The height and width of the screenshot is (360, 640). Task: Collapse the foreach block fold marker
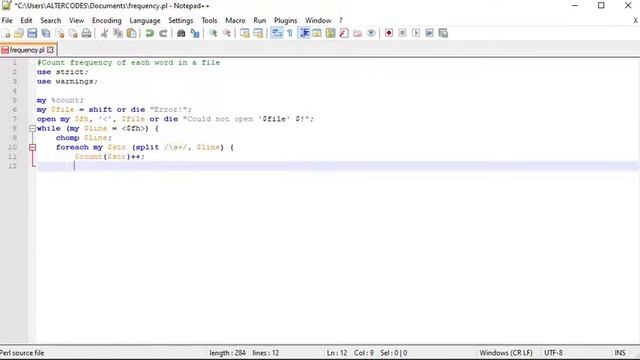pos(32,147)
